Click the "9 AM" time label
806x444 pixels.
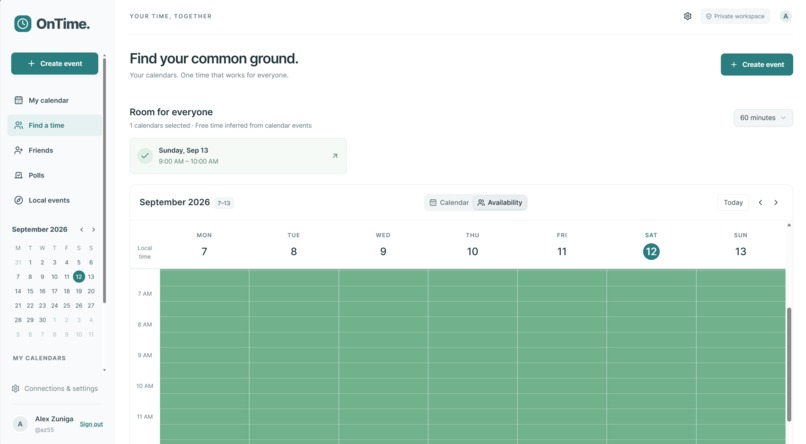145,356
